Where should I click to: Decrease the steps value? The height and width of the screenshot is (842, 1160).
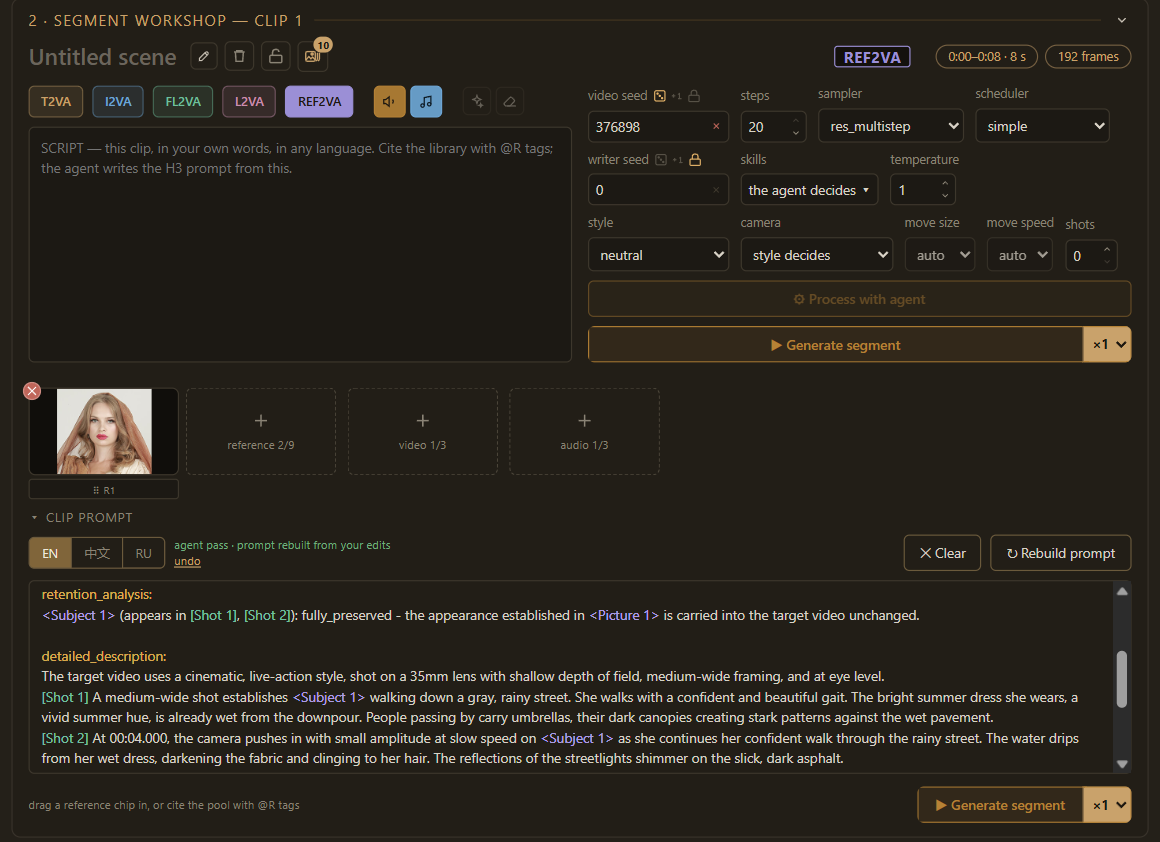pyautogui.click(x=796, y=133)
